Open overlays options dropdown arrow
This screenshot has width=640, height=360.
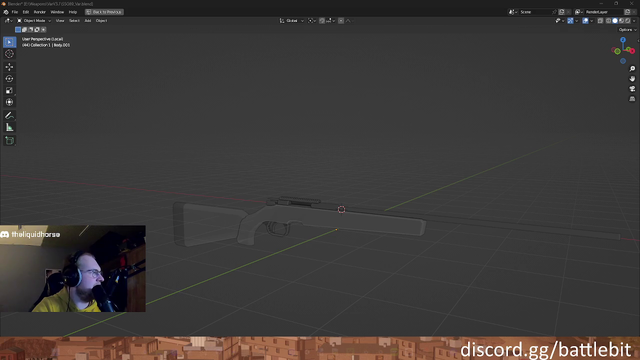click(x=591, y=21)
